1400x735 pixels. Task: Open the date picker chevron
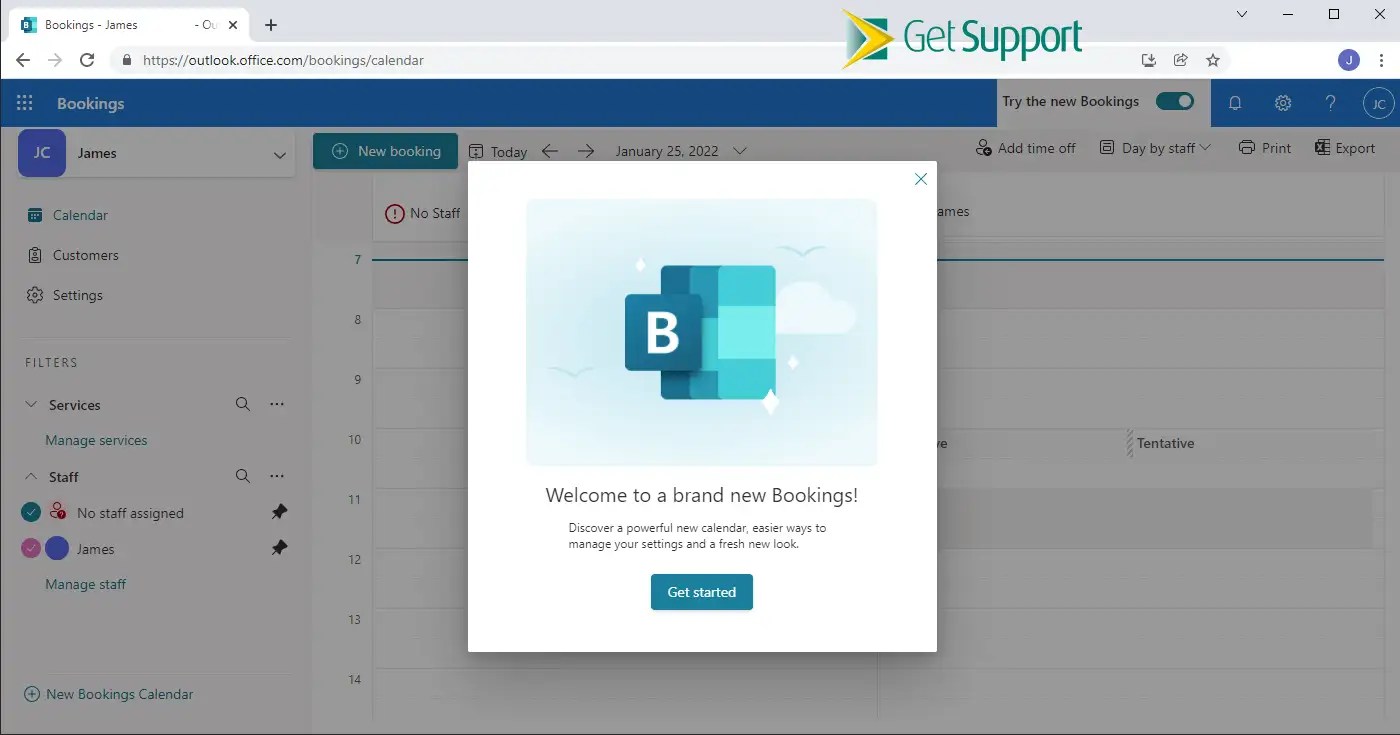[740, 151]
